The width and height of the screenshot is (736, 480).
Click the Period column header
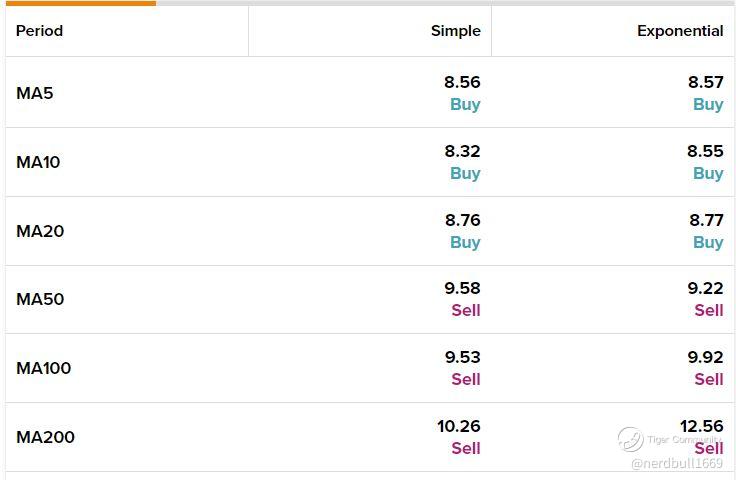click(x=39, y=31)
